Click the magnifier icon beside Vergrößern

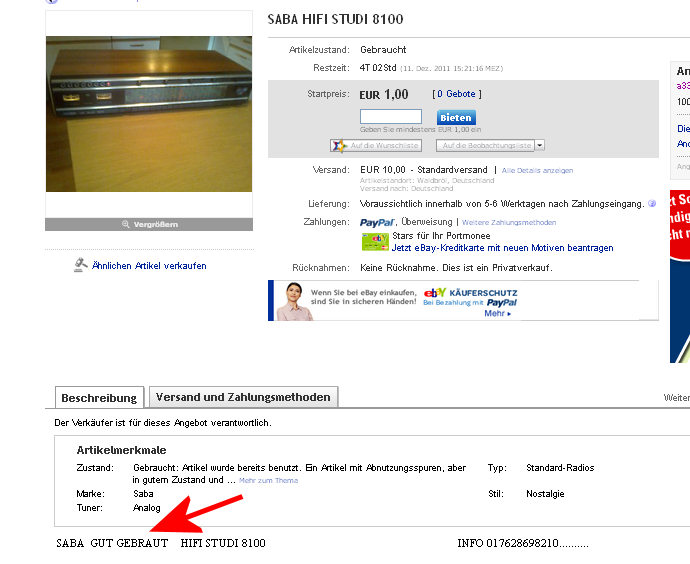[x=125, y=224]
